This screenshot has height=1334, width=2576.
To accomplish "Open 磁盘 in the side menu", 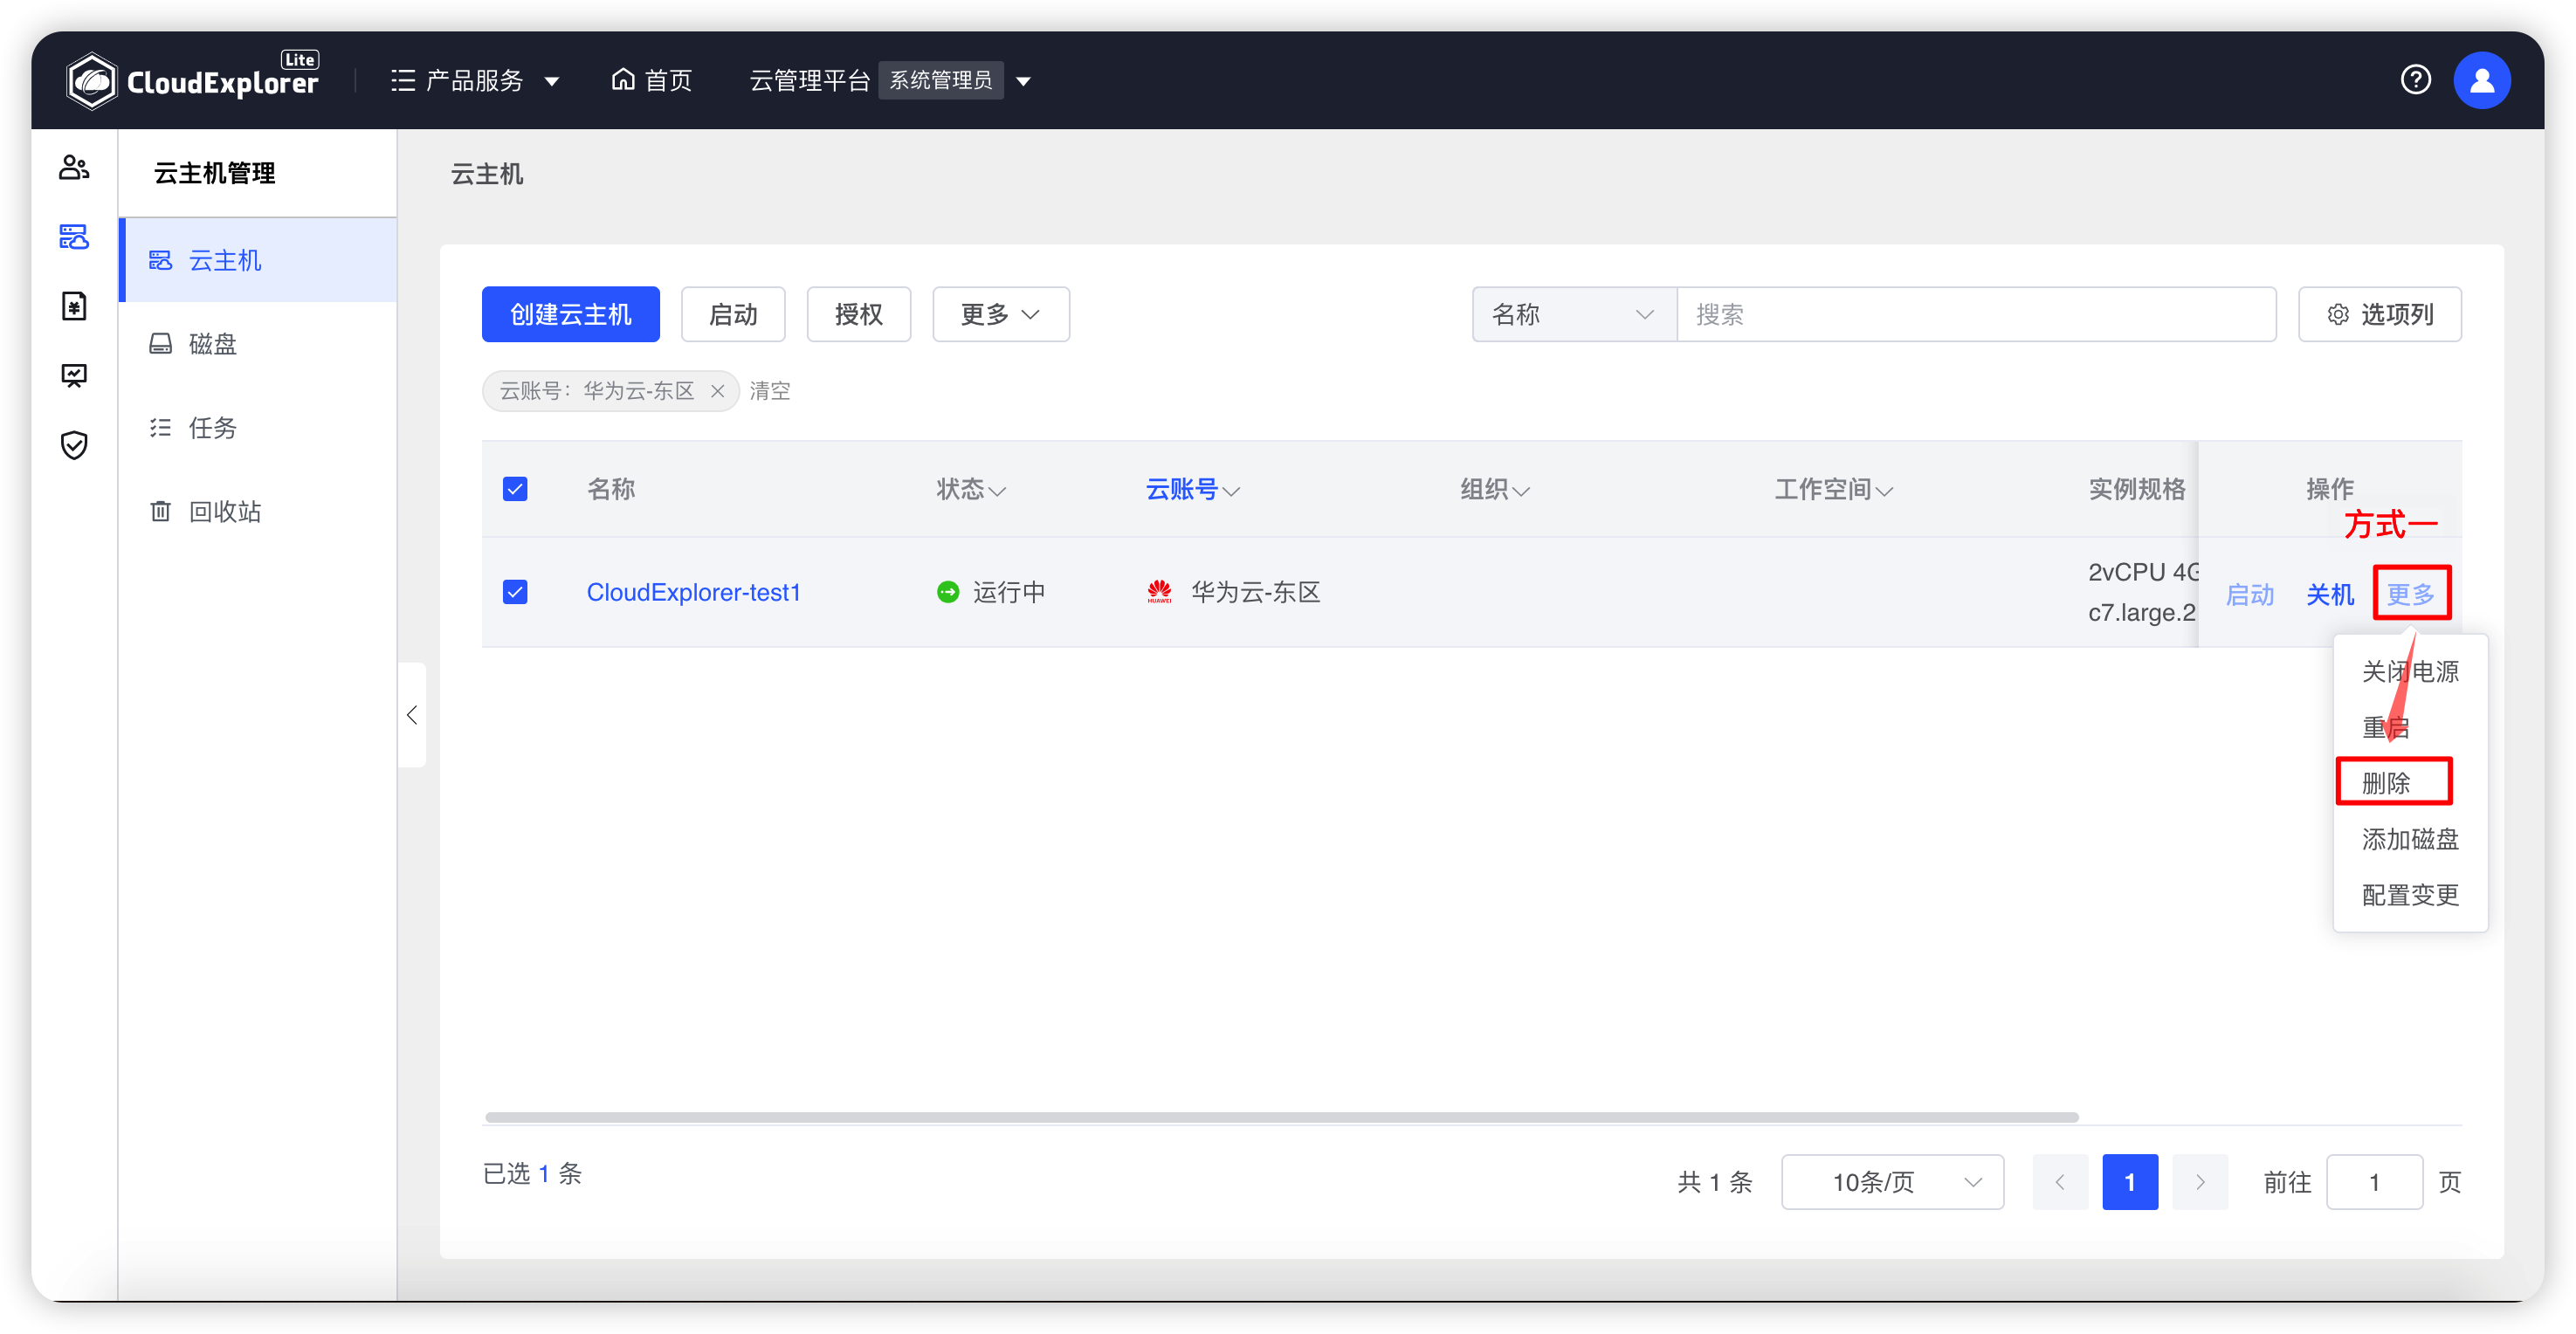I will 258,344.
